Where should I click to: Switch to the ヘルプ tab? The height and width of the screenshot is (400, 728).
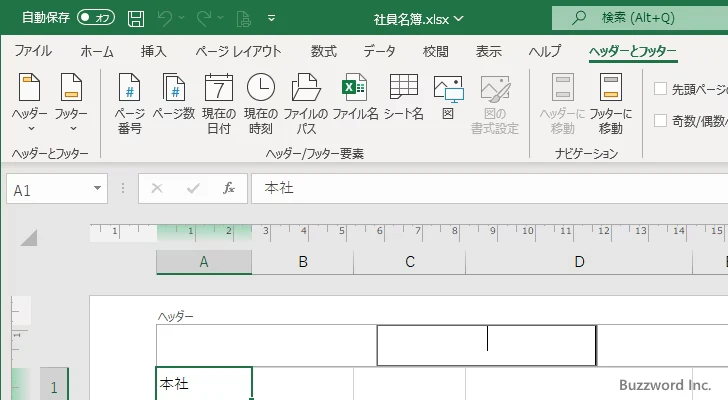tap(545, 51)
